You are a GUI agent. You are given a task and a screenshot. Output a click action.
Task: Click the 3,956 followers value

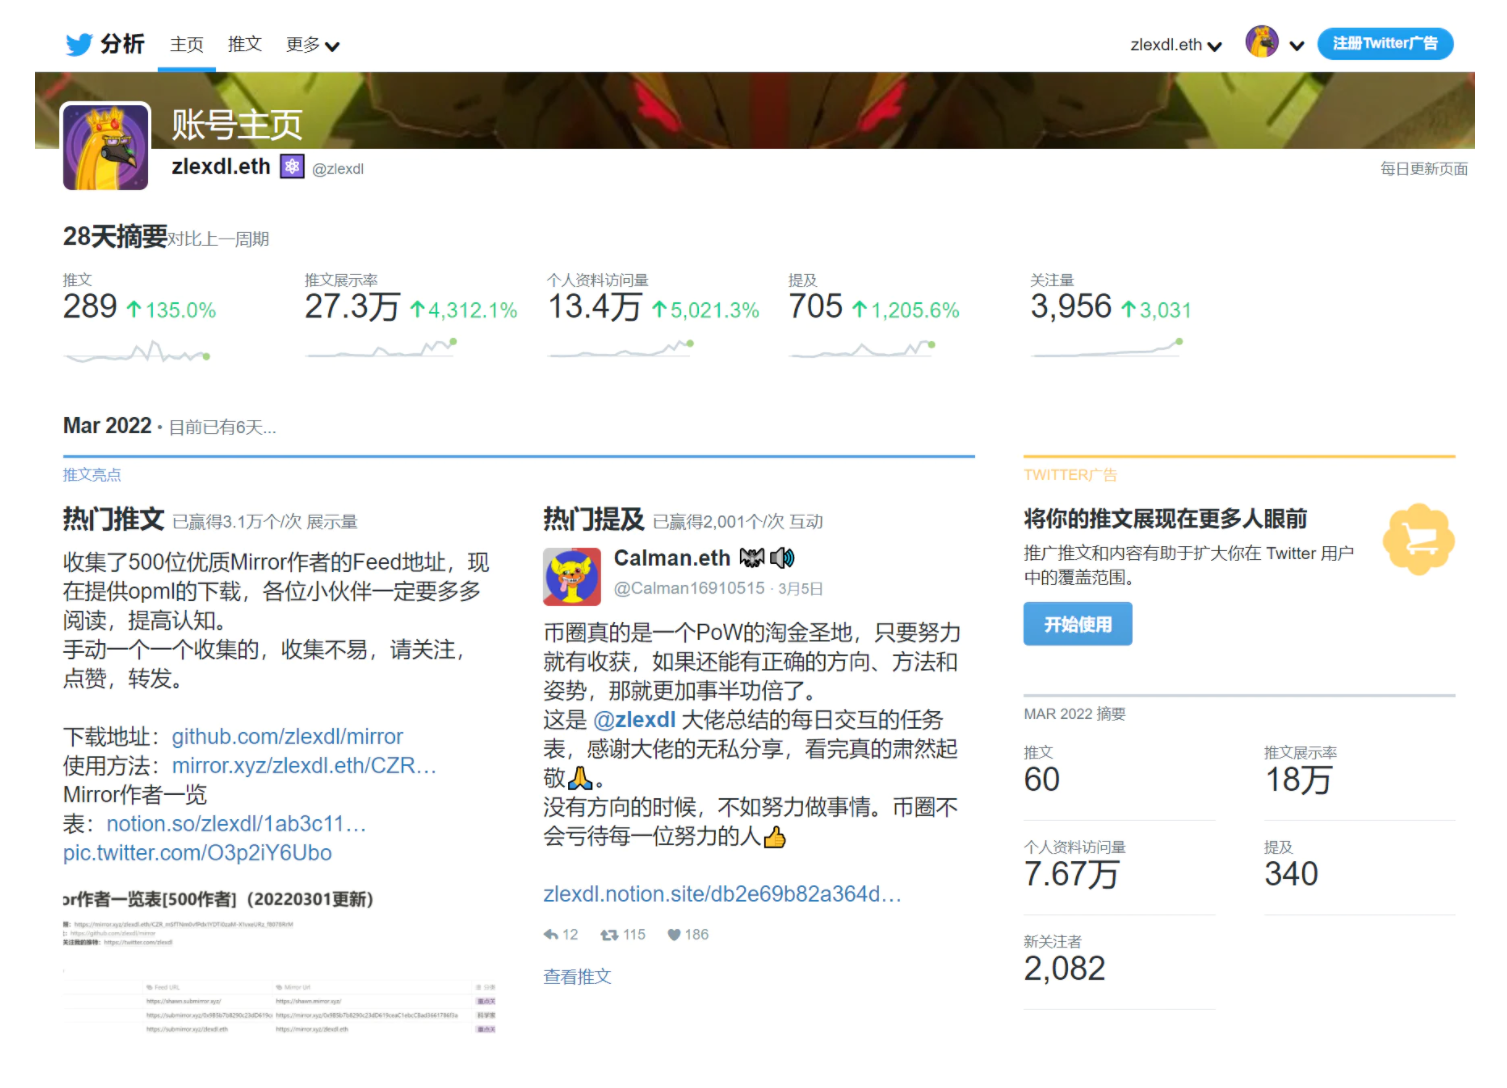[1071, 307]
